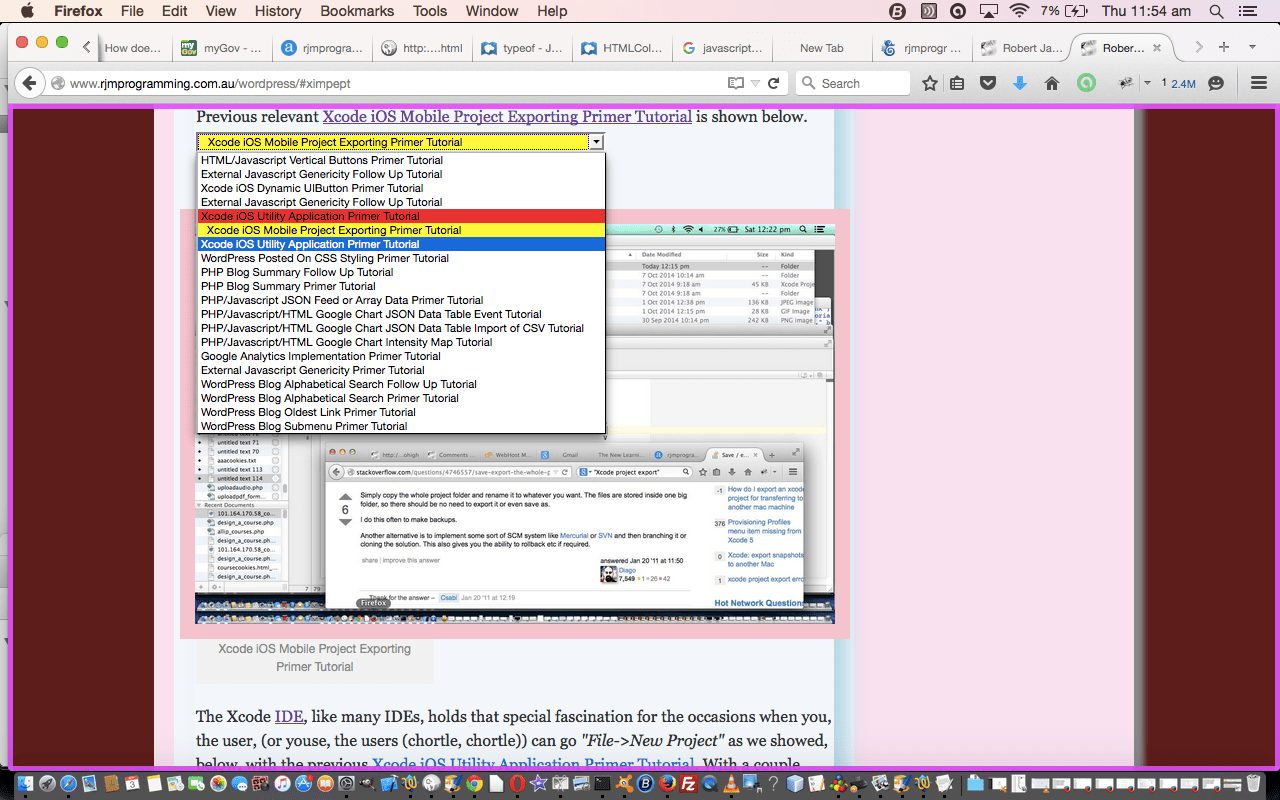Open the Bookmarks menu
The height and width of the screenshot is (800, 1280).
click(359, 11)
